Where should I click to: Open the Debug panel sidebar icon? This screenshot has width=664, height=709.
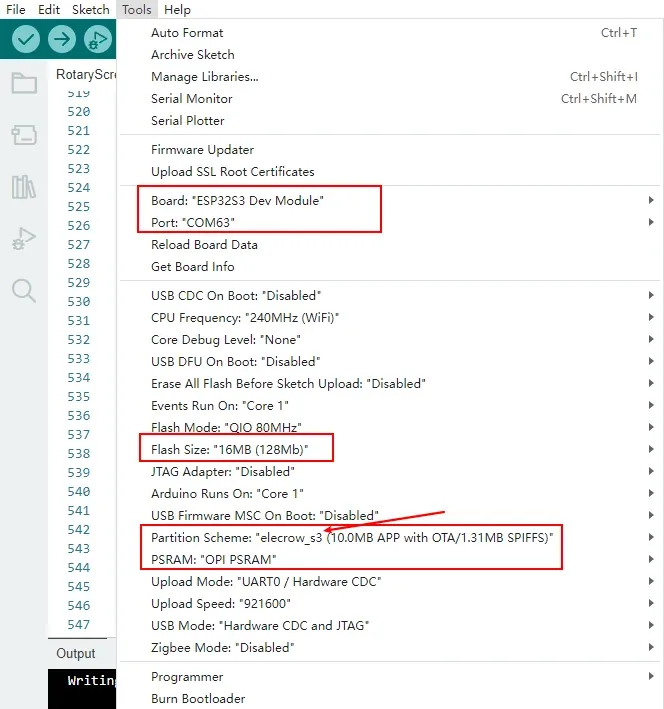pyautogui.click(x=24, y=239)
